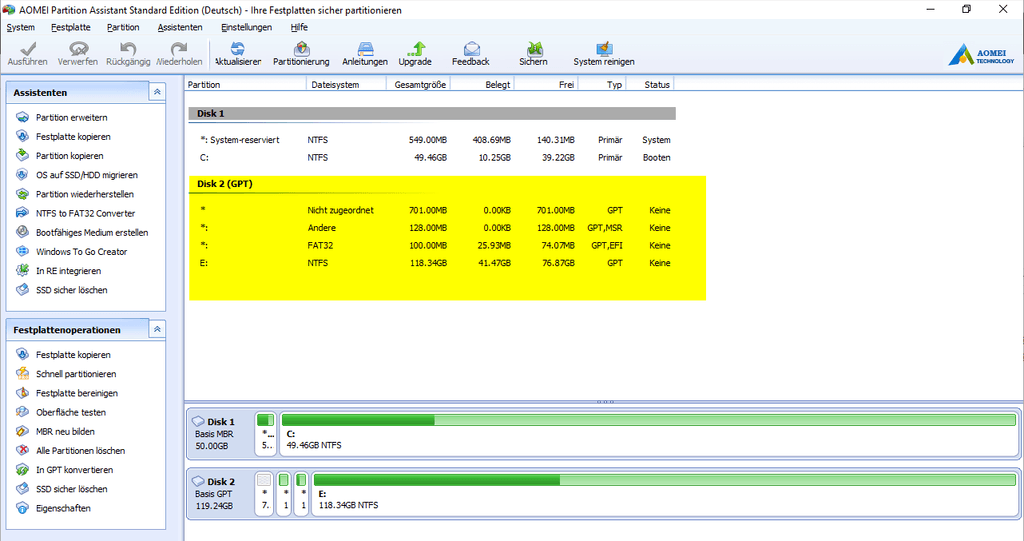
Task: Select the C: partition row in the list
Action: [432, 157]
